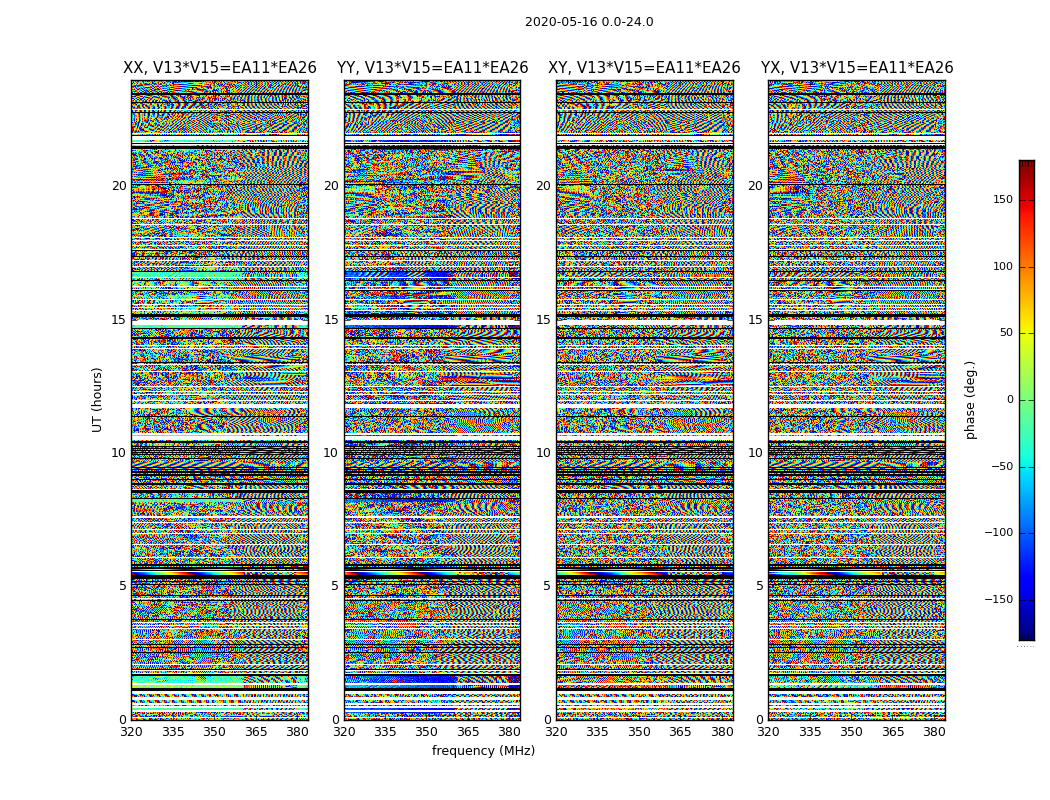Click colorbar tick label −150

click(999, 599)
